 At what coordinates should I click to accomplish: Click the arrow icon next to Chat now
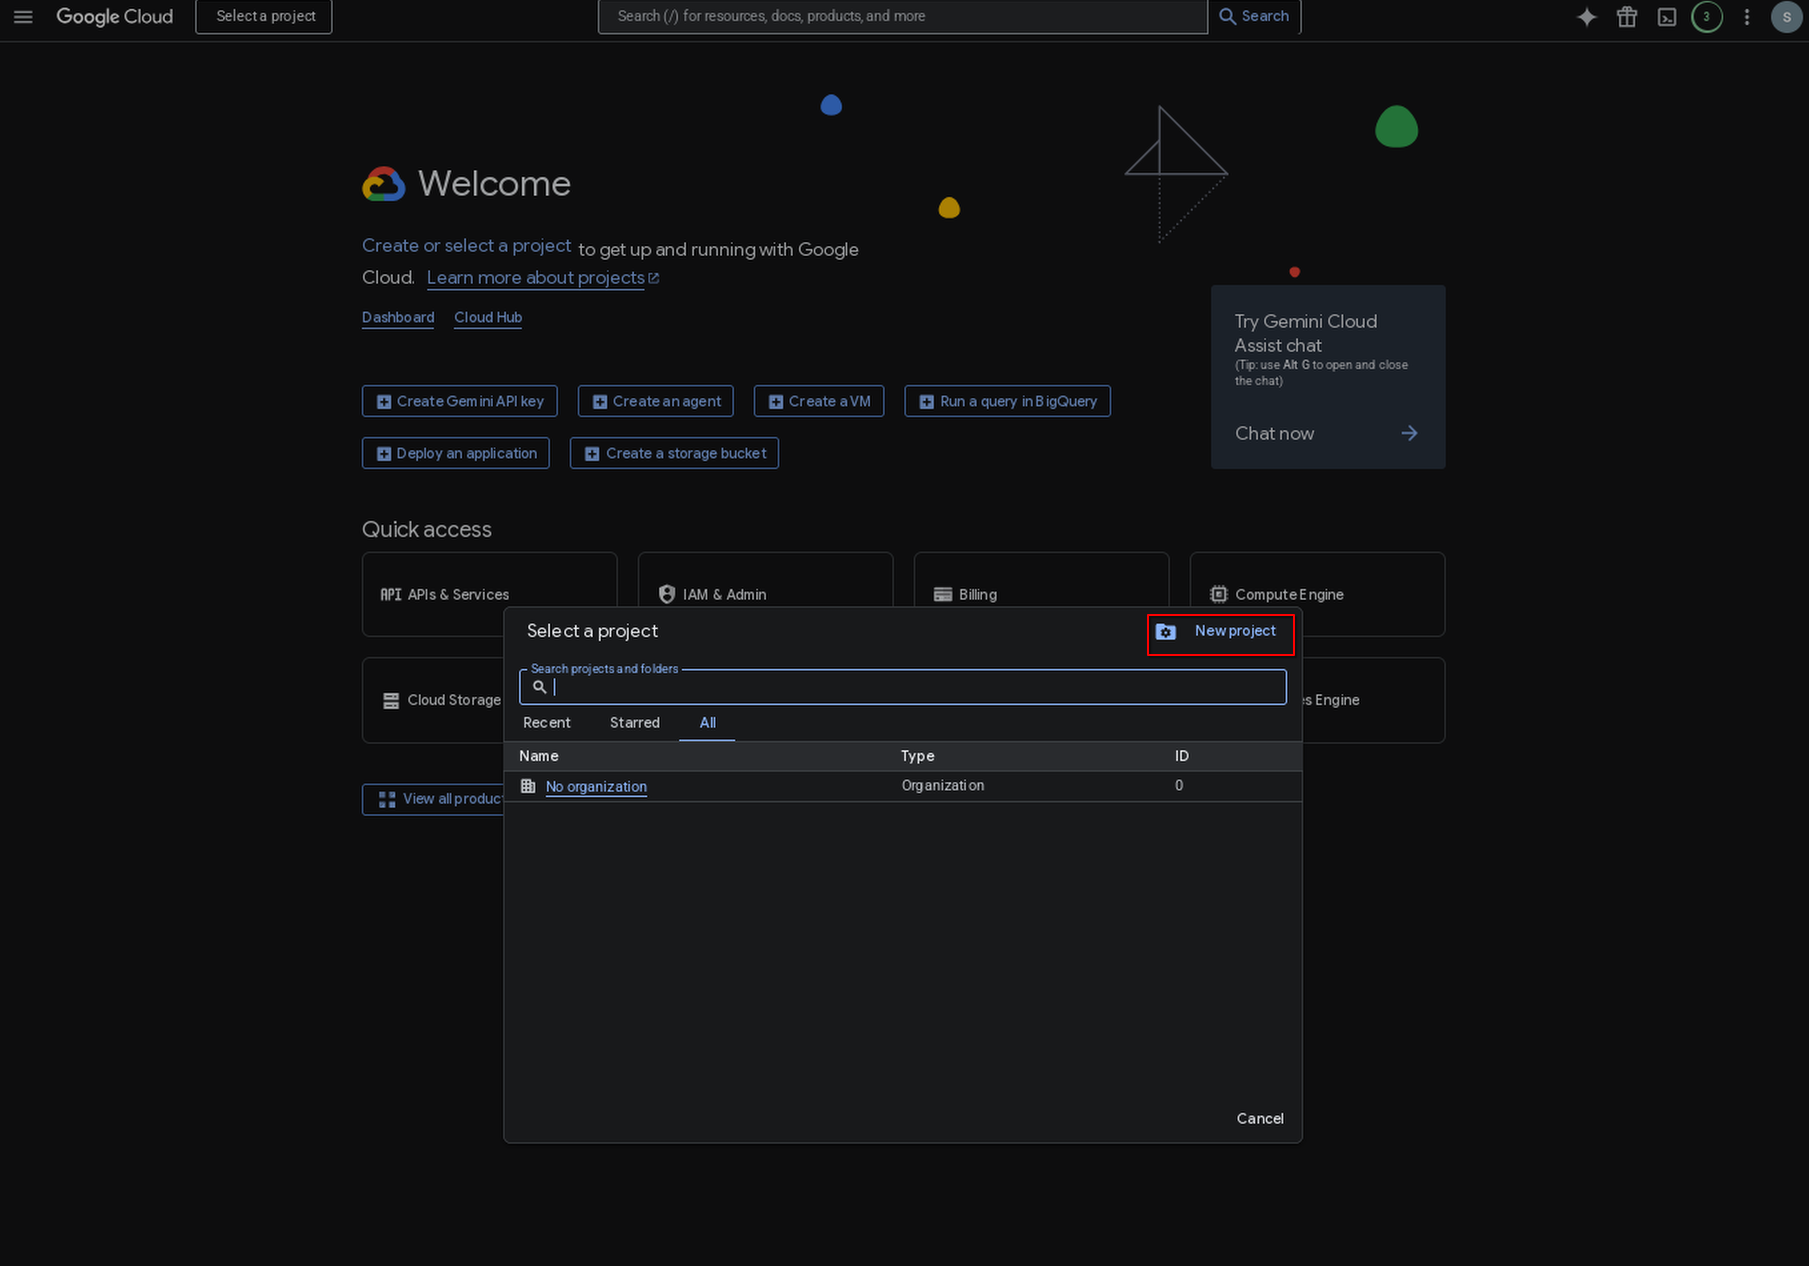point(1409,433)
